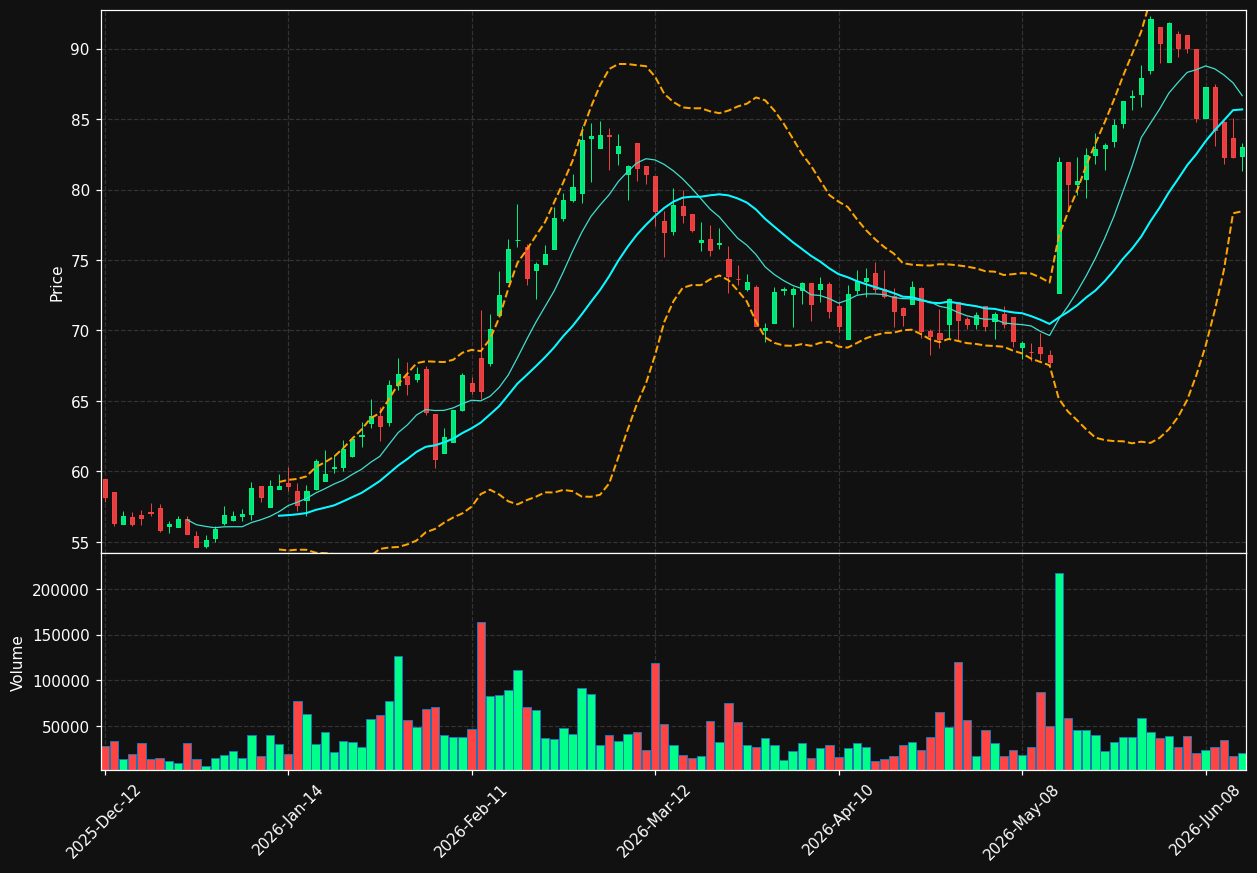The image size is (1257, 873).
Task: Select the 85 price tick label
Action: pos(79,120)
